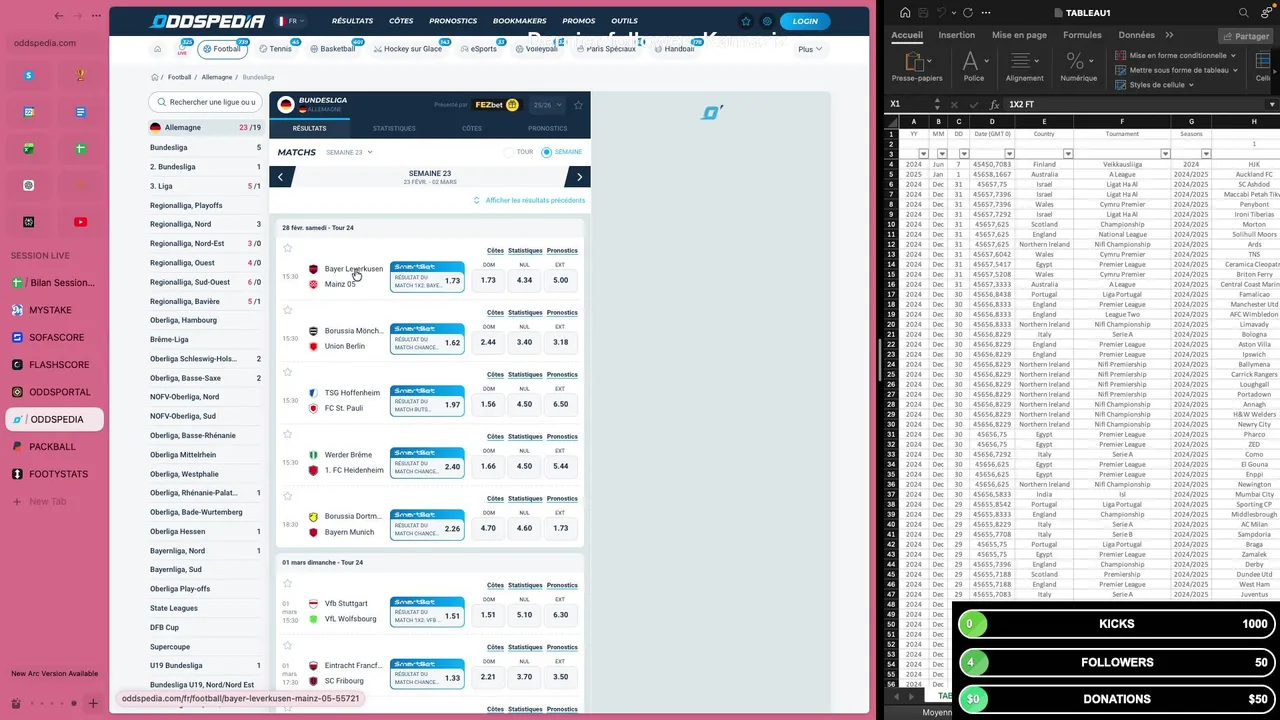Expand Excel formula bar arrow
This screenshot has height=720, width=1280.
pos(1272,104)
